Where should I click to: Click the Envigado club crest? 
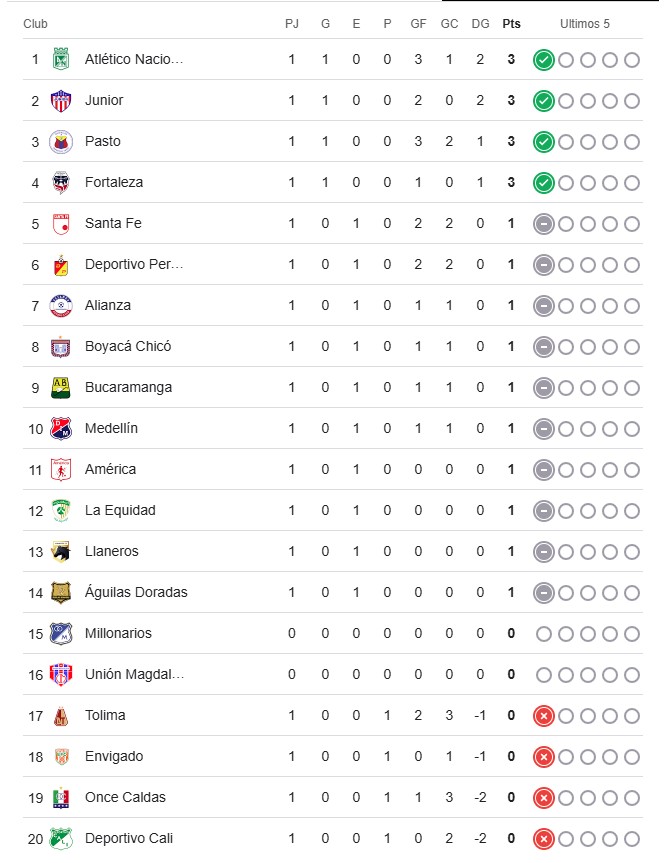(x=61, y=756)
